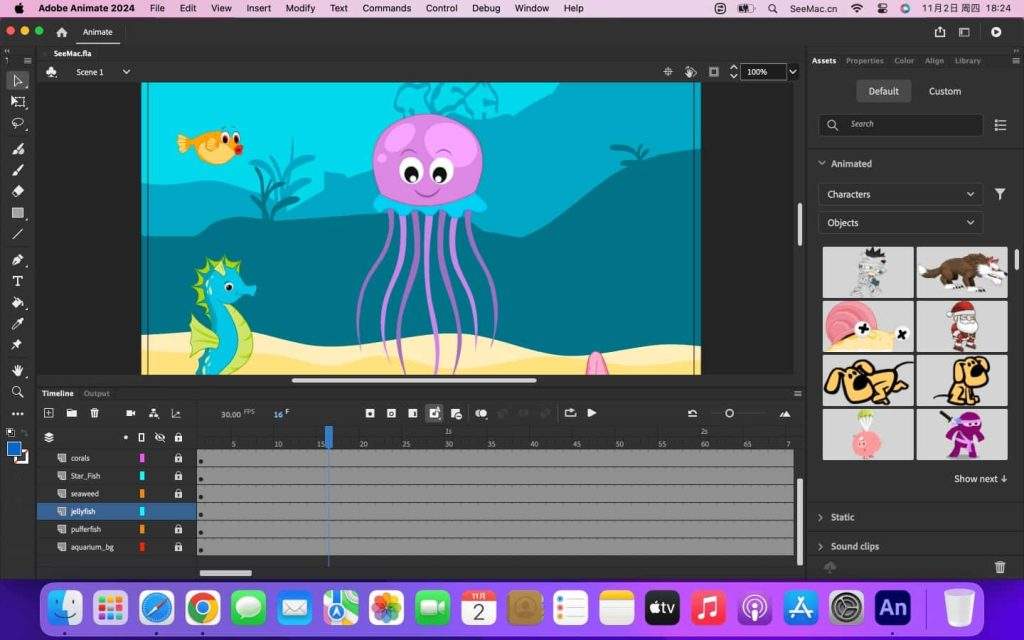
Task: Activate the Hand tool
Action: 17,370
